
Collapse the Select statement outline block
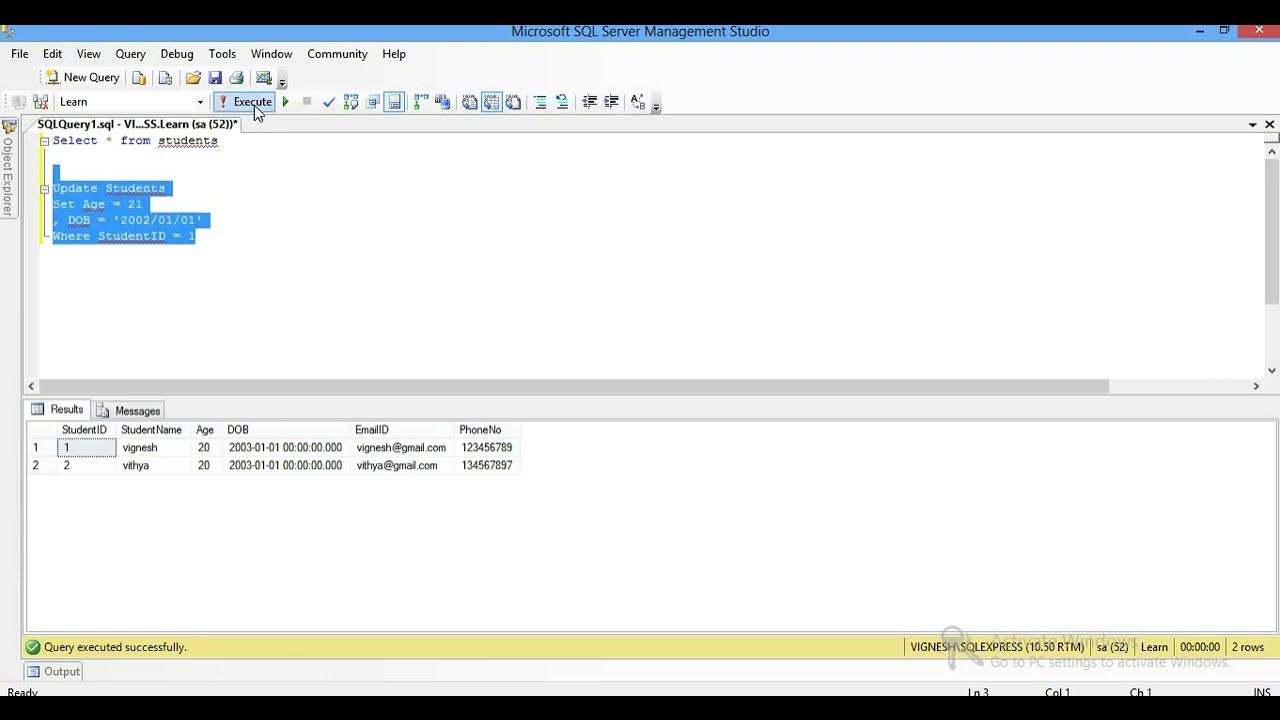point(44,141)
